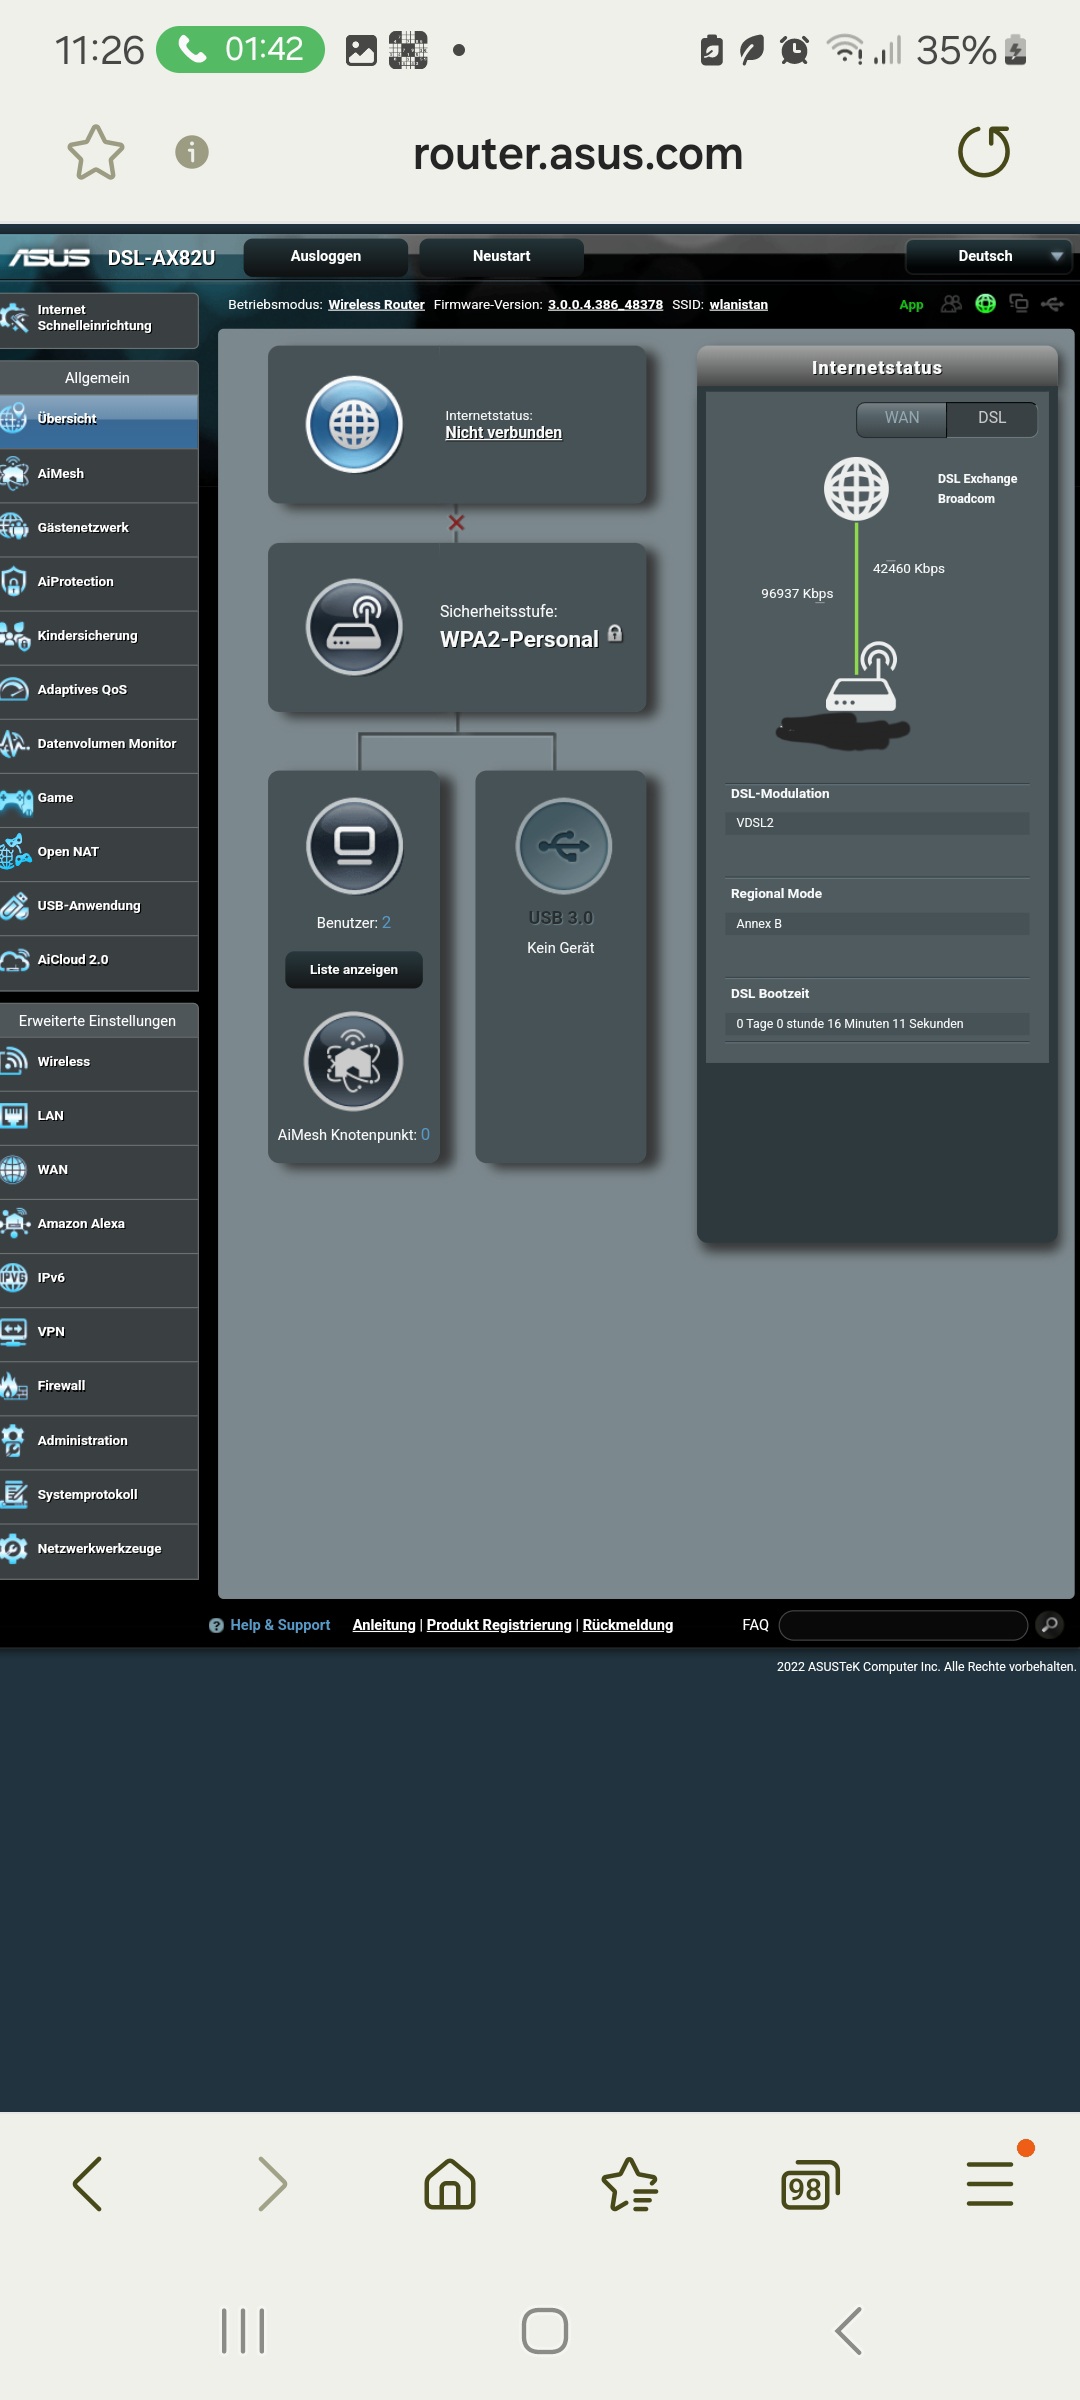Image resolution: width=1080 pixels, height=2400 pixels.
Task: Open the wlanistan SSID link
Action: click(739, 305)
